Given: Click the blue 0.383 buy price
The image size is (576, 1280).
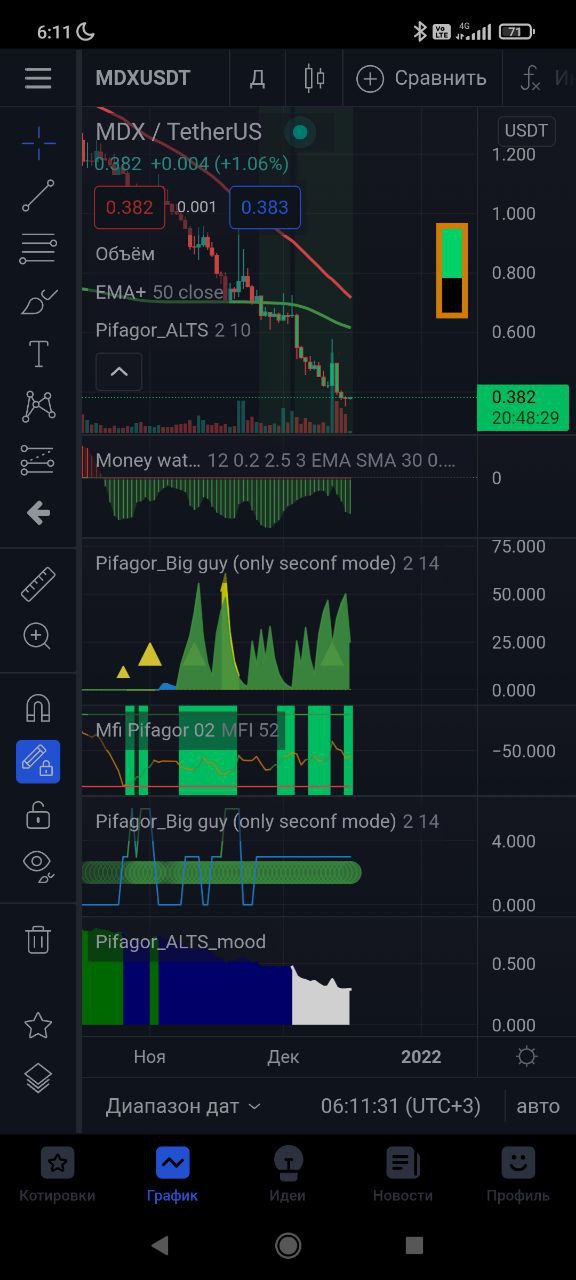Looking at the screenshot, I should click(x=265, y=208).
